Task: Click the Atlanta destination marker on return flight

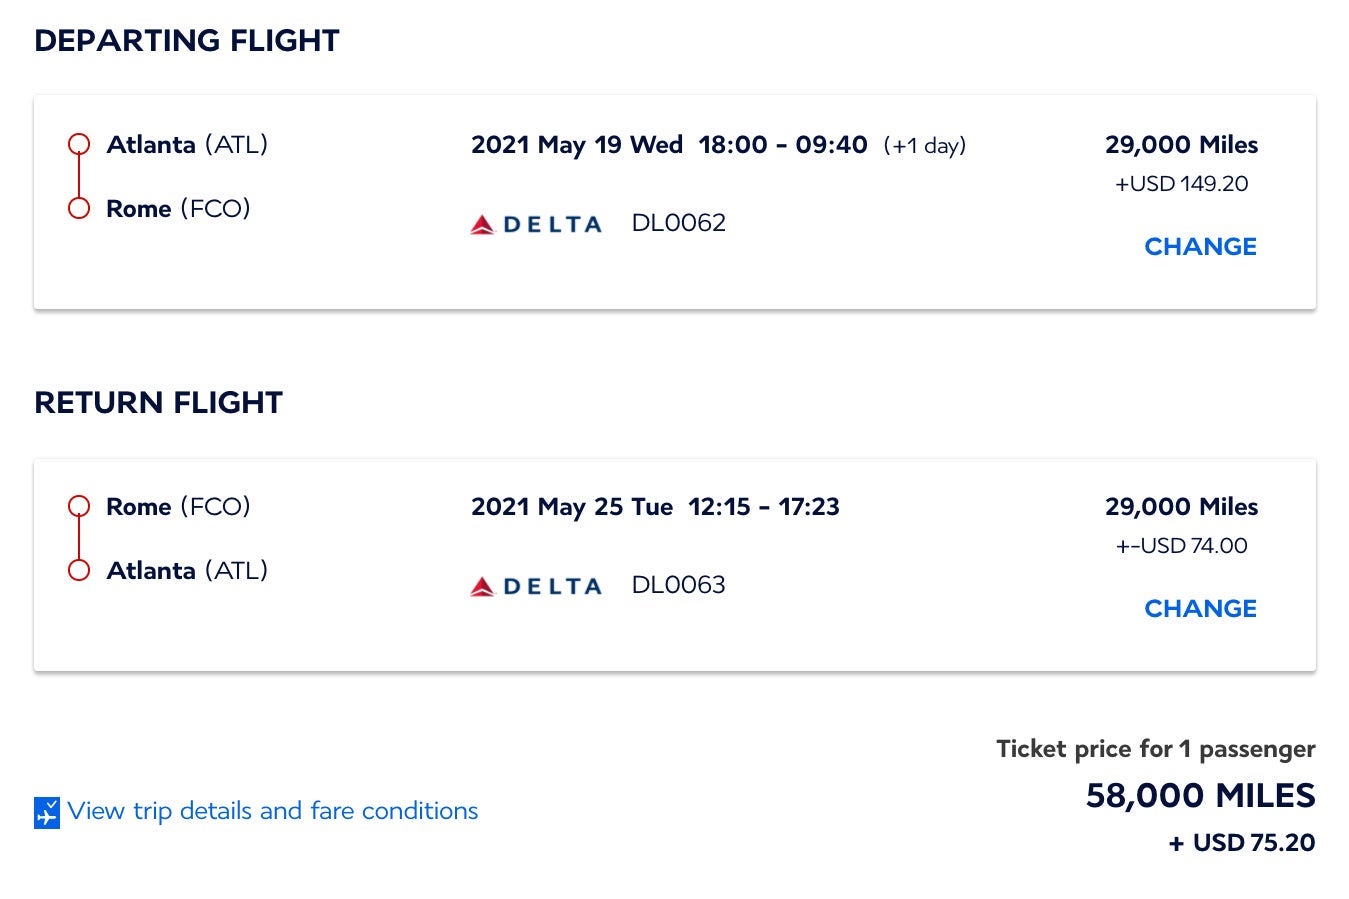Action: coord(79,570)
